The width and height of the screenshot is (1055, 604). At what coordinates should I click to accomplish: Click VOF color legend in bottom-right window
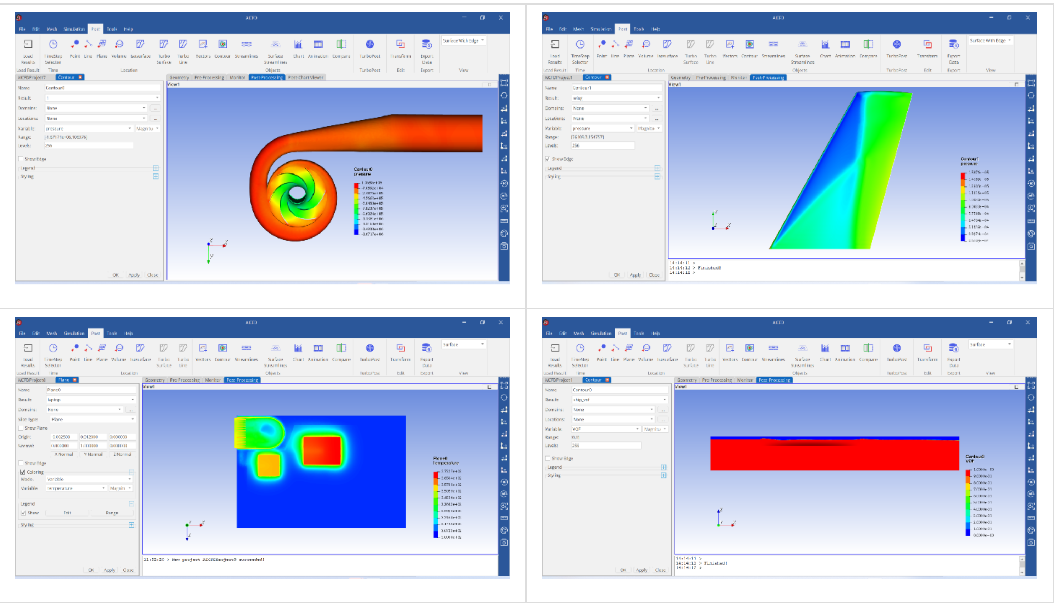point(980,496)
